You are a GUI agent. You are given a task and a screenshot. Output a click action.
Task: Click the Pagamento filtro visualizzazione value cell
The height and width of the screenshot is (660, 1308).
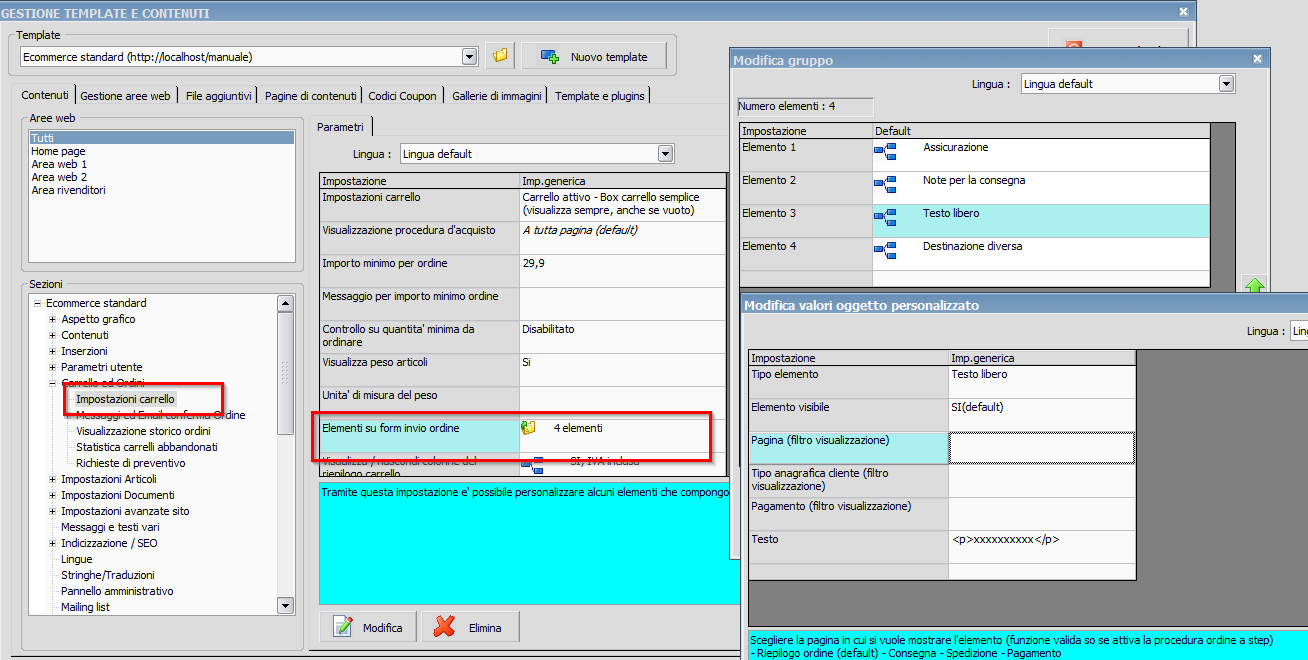click(x=1042, y=513)
